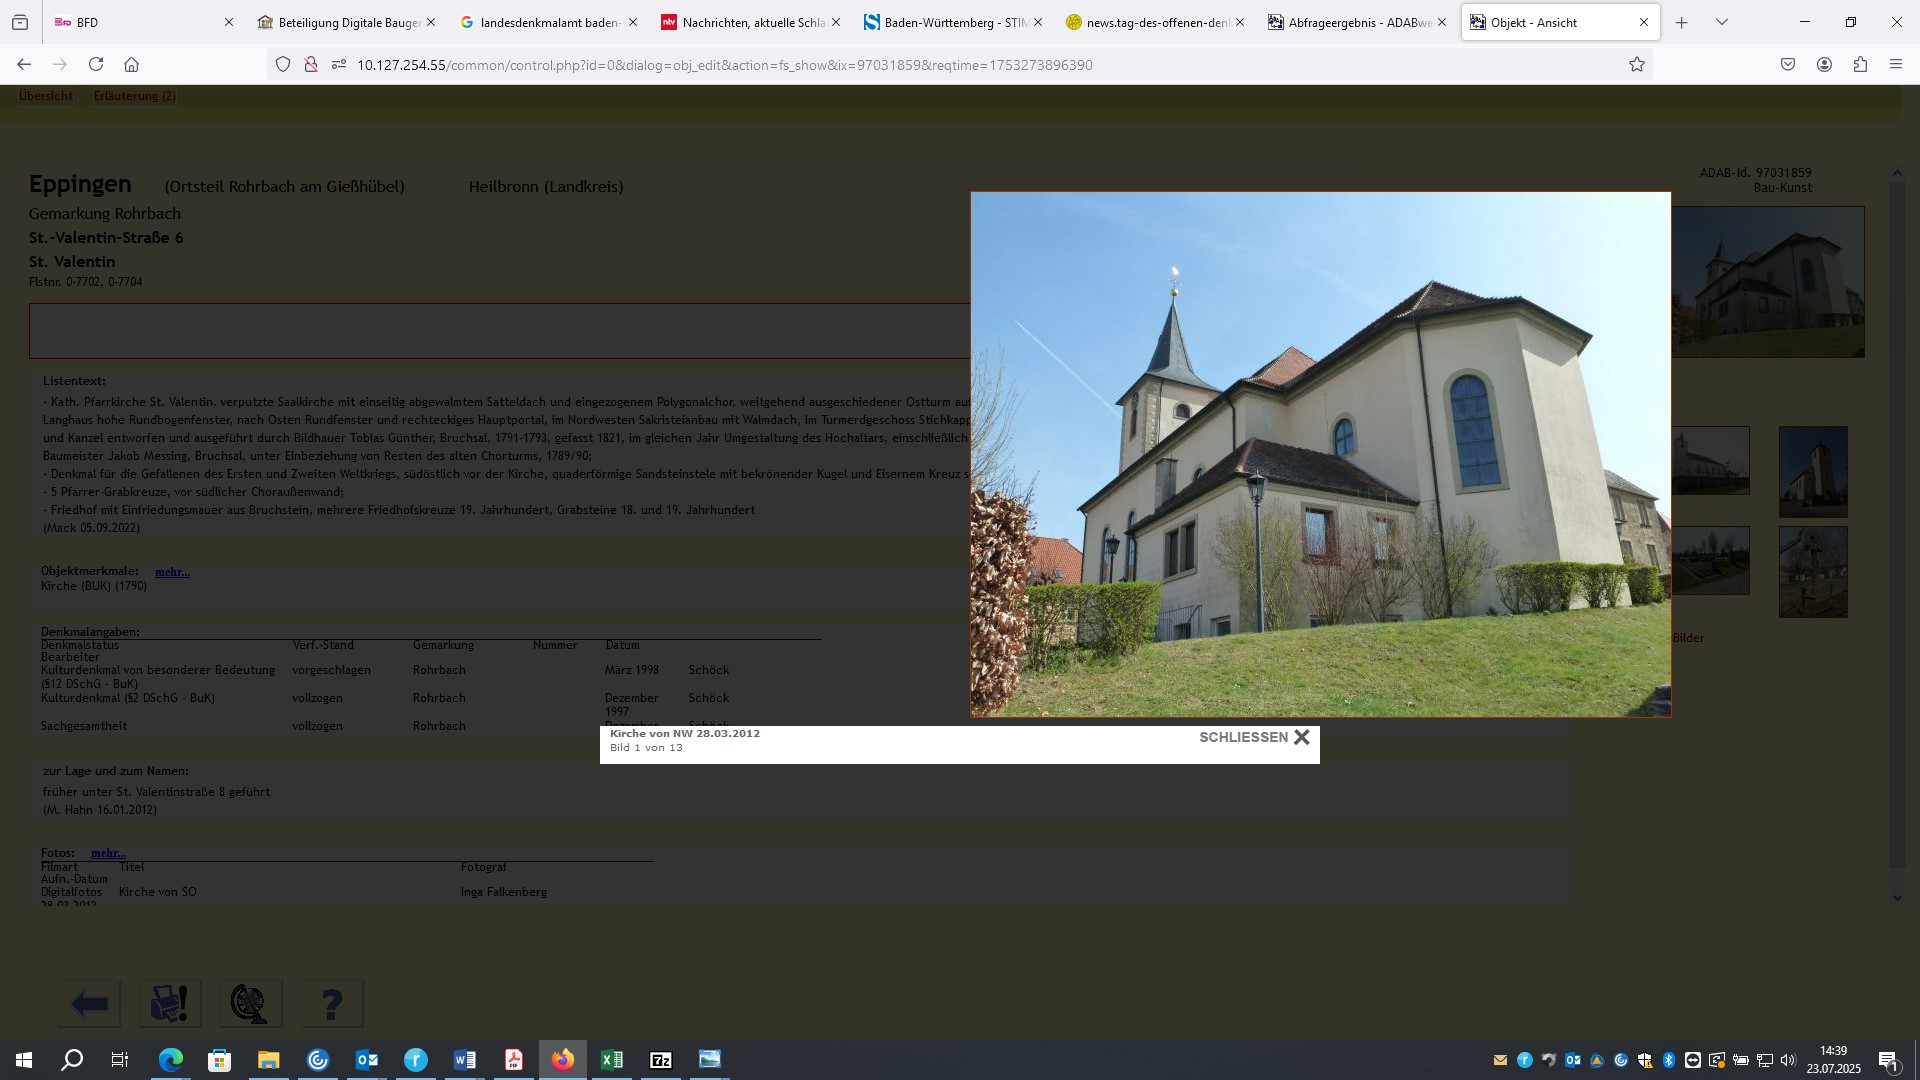The width and height of the screenshot is (1920, 1080).
Task: Open the globe map icon button
Action: pos(250,1004)
